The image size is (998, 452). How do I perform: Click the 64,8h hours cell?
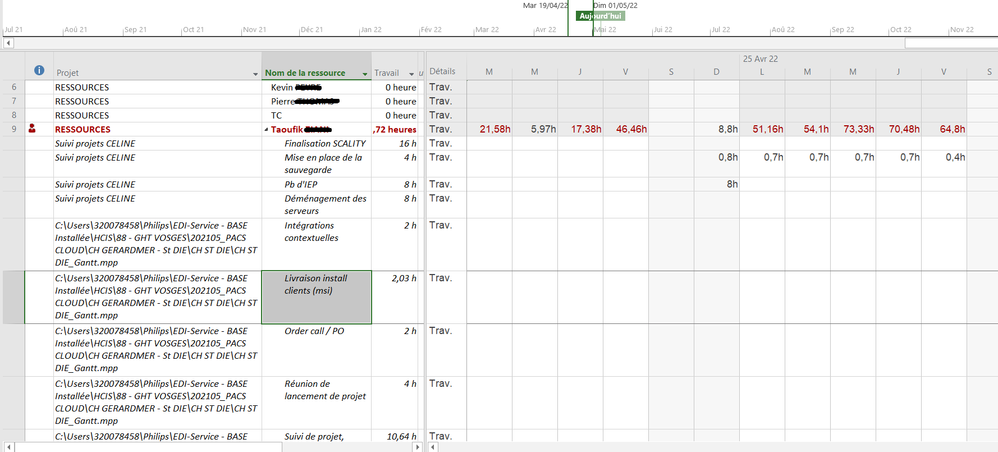[x=944, y=129]
